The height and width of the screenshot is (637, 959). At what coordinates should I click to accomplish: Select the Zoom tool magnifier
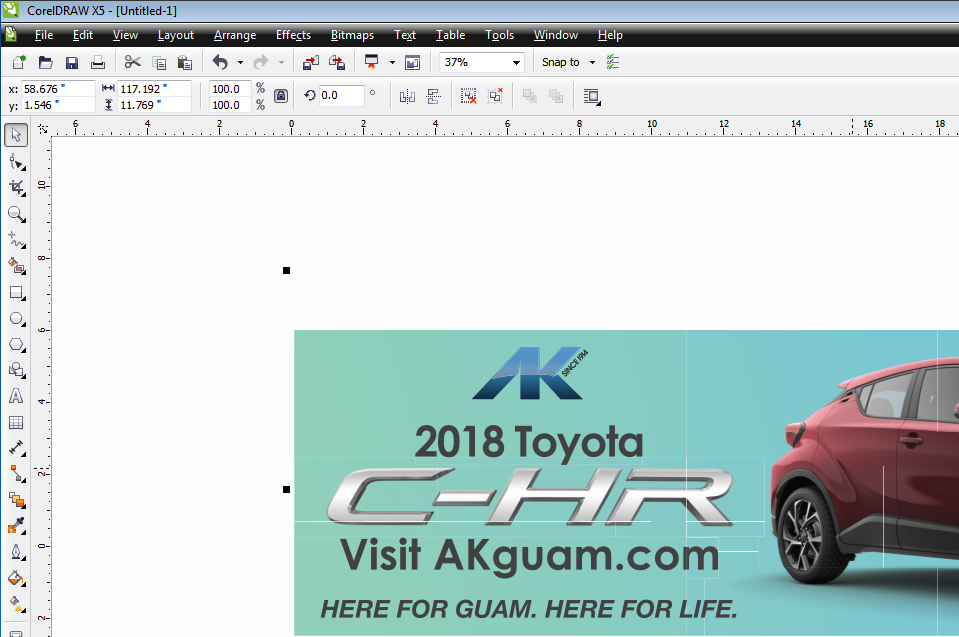(x=17, y=214)
